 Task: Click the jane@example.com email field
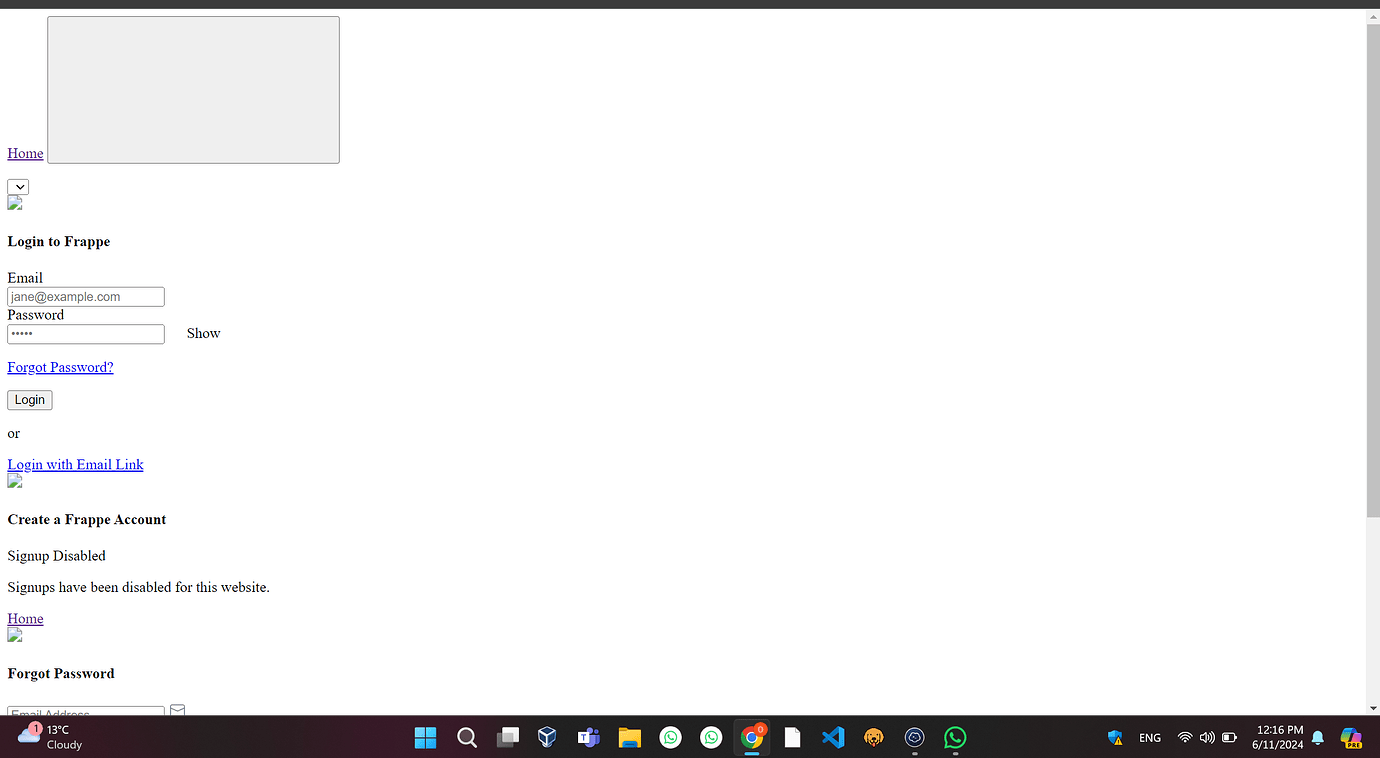click(x=86, y=297)
